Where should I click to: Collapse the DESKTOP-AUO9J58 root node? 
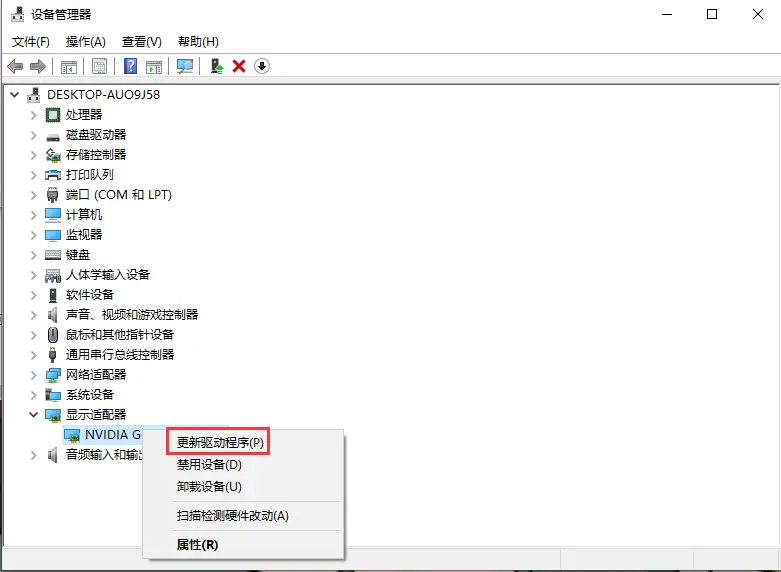coord(15,95)
